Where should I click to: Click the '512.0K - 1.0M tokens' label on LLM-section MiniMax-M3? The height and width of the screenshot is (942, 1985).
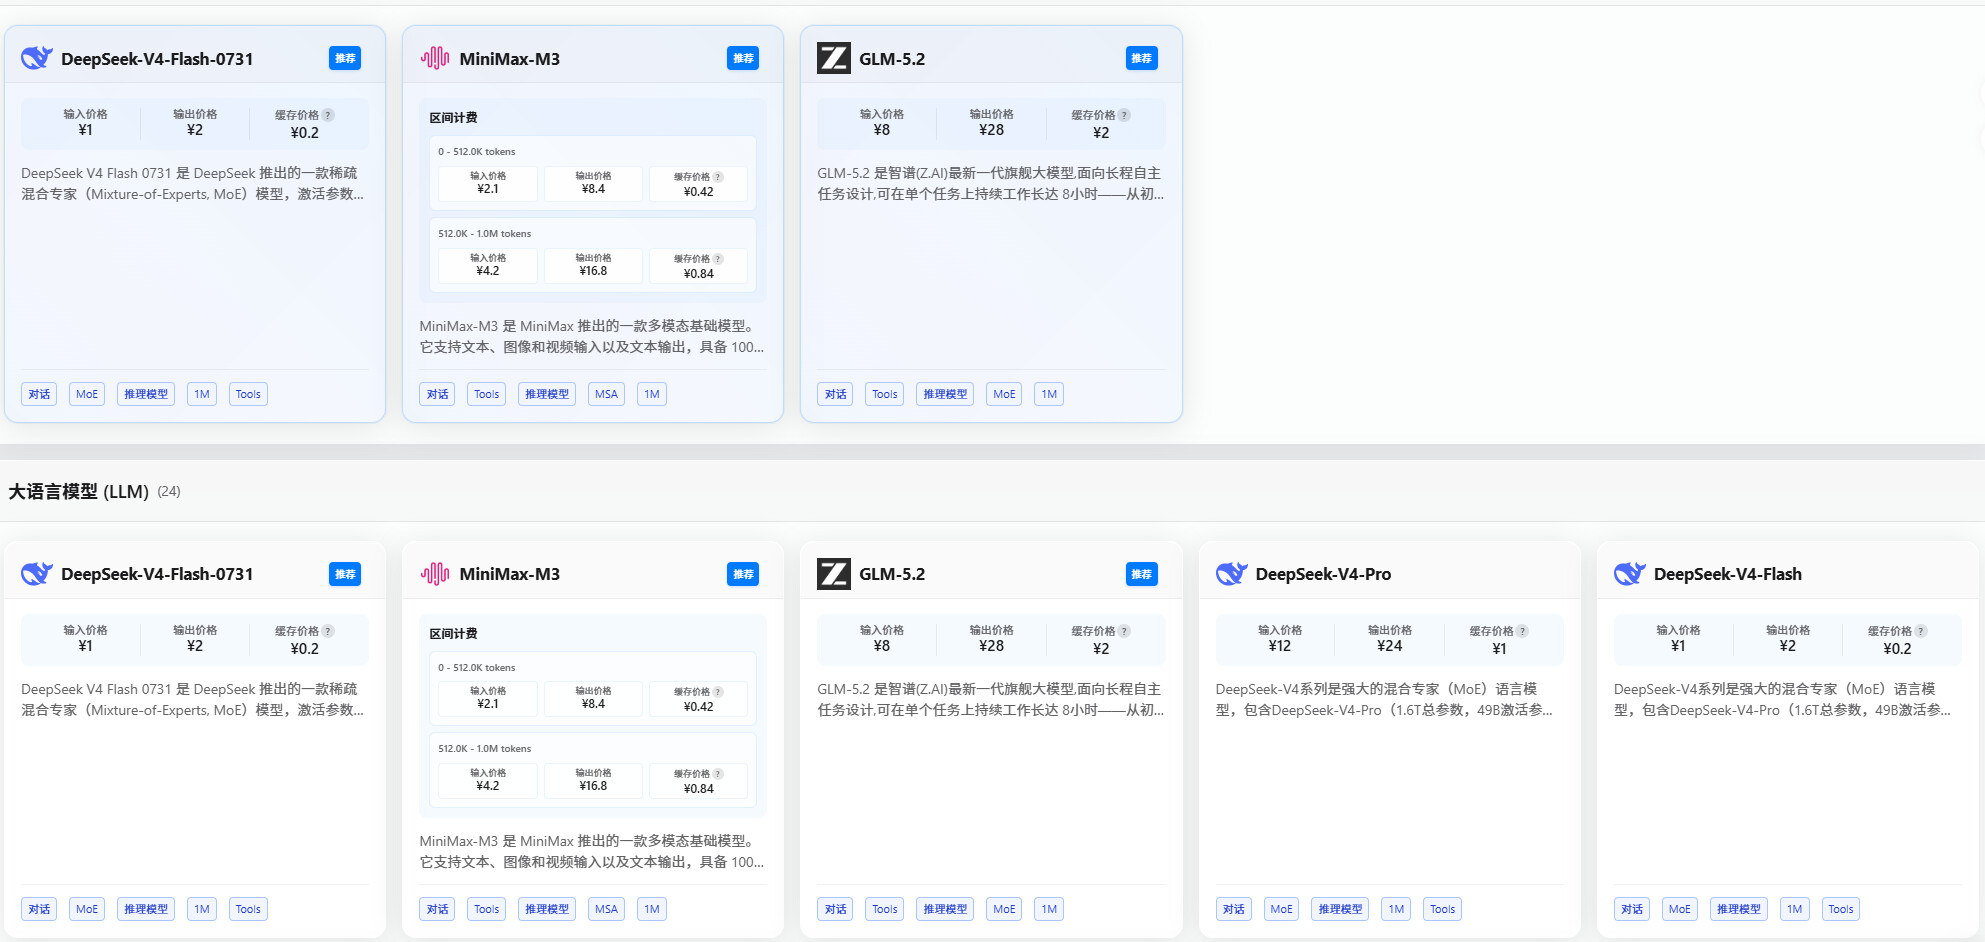click(485, 749)
